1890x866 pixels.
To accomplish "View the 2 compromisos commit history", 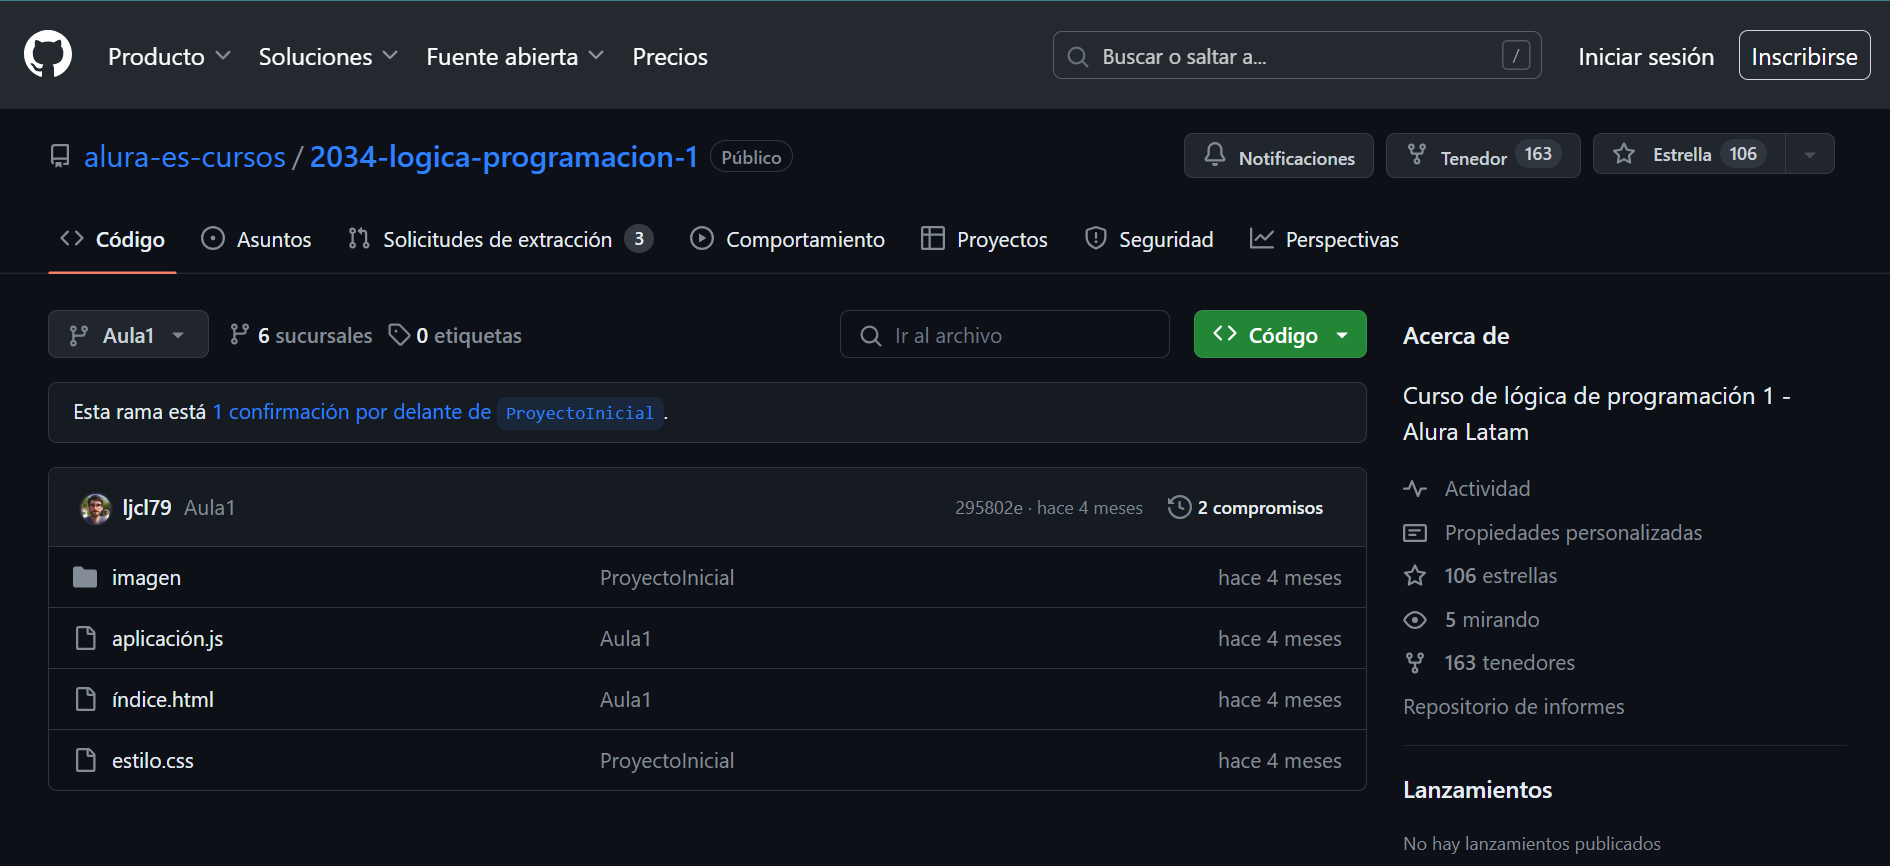I will click(x=1245, y=507).
